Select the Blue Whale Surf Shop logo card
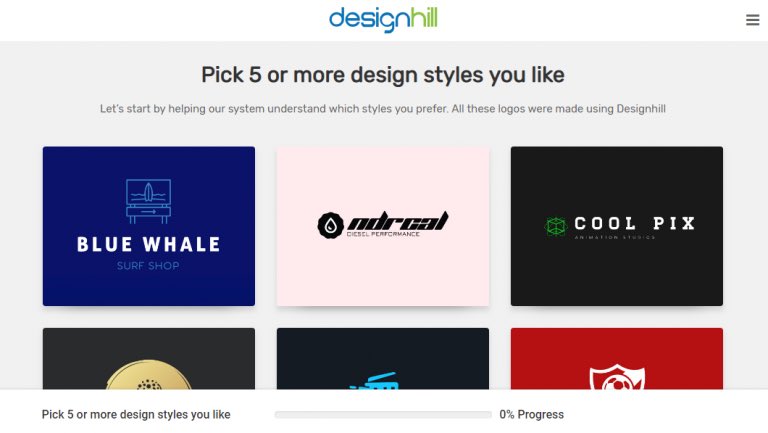768x433 pixels. [149, 226]
